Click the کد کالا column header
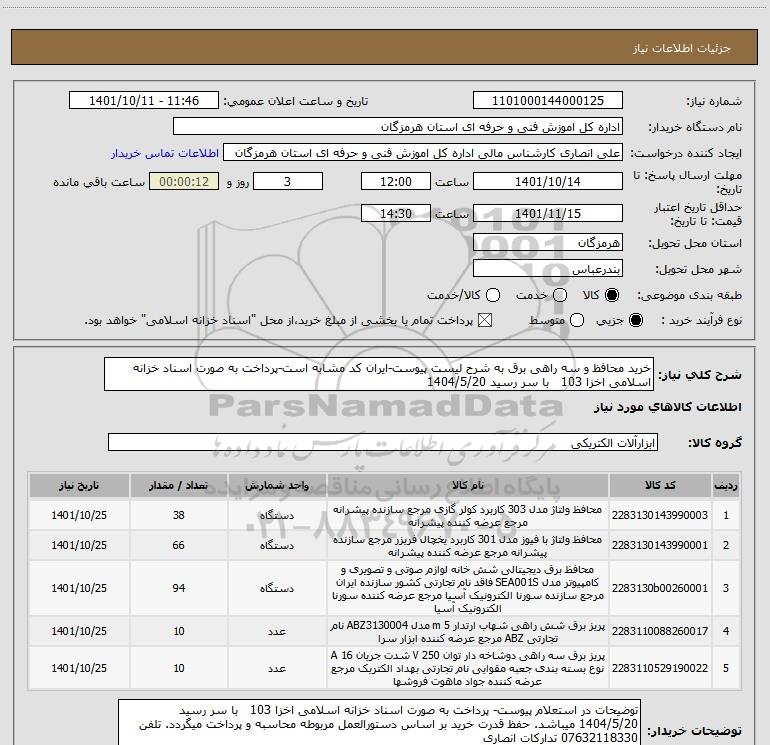 (660, 485)
